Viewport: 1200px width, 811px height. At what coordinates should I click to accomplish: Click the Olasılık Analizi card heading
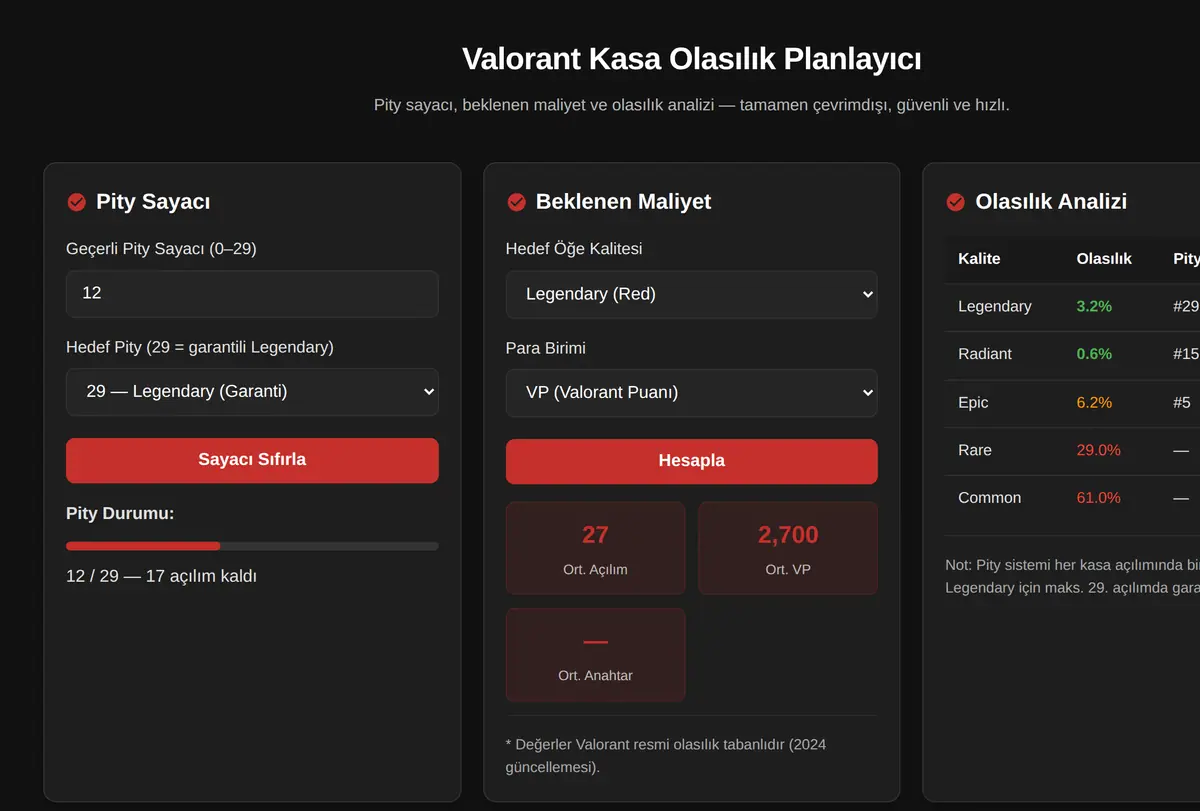[x=1051, y=202]
